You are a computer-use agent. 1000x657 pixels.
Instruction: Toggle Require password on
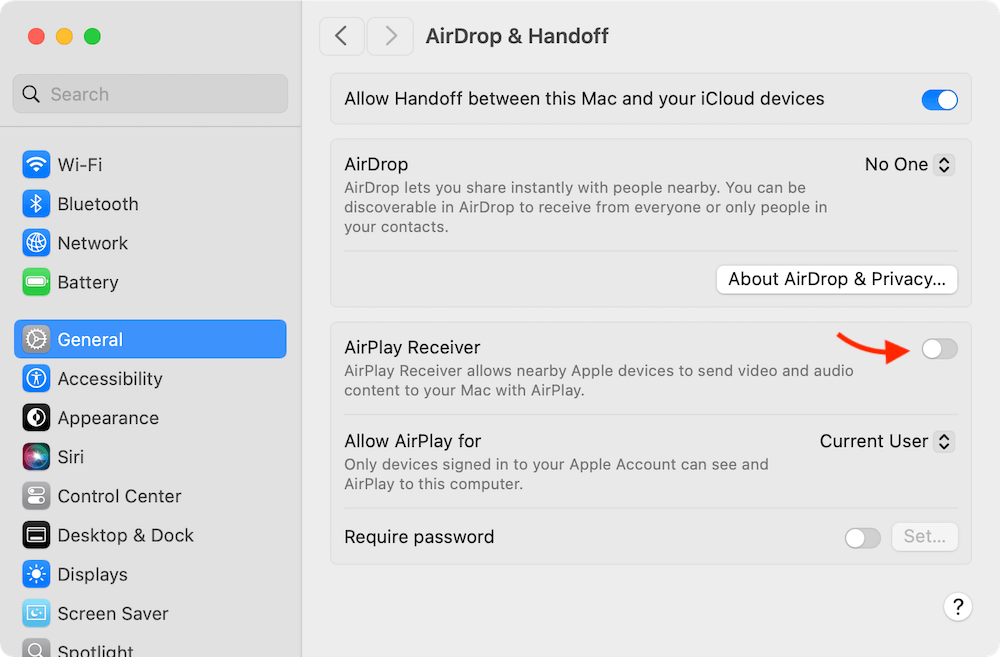pyautogui.click(x=862, y=537)
